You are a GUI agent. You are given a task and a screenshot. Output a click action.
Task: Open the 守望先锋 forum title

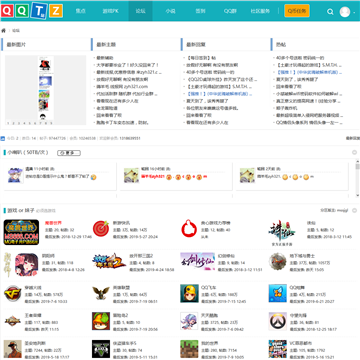click(298, 315)
